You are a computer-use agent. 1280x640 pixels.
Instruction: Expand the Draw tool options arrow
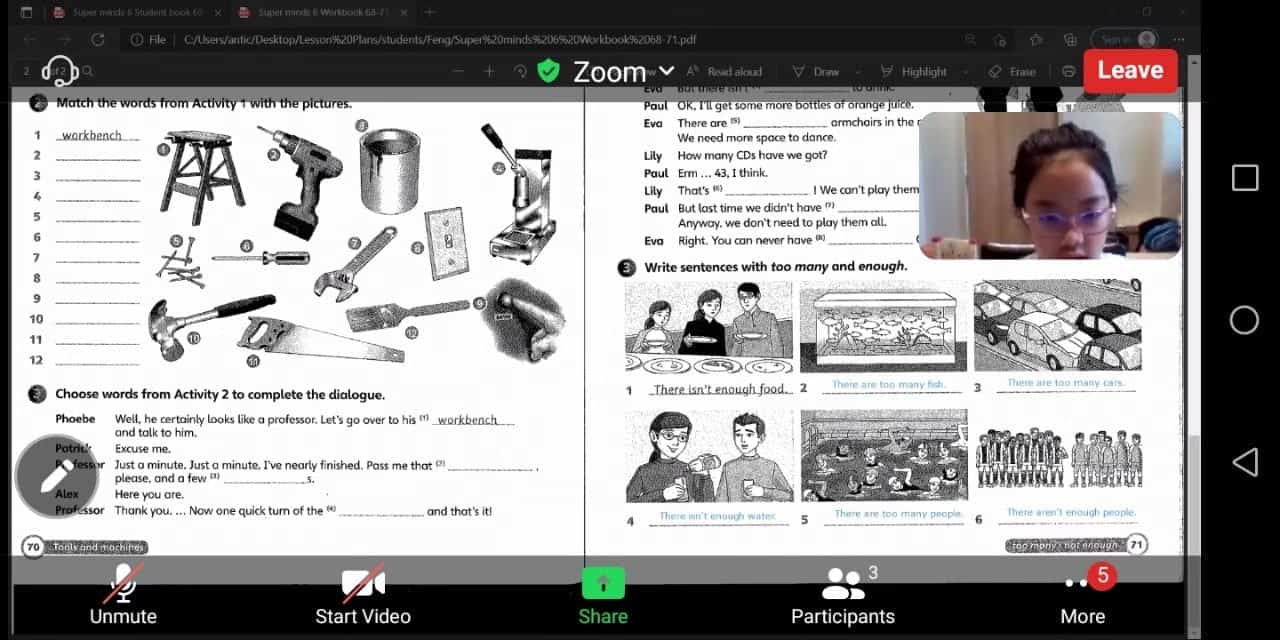pyautogui.click(x=858, y=71)
